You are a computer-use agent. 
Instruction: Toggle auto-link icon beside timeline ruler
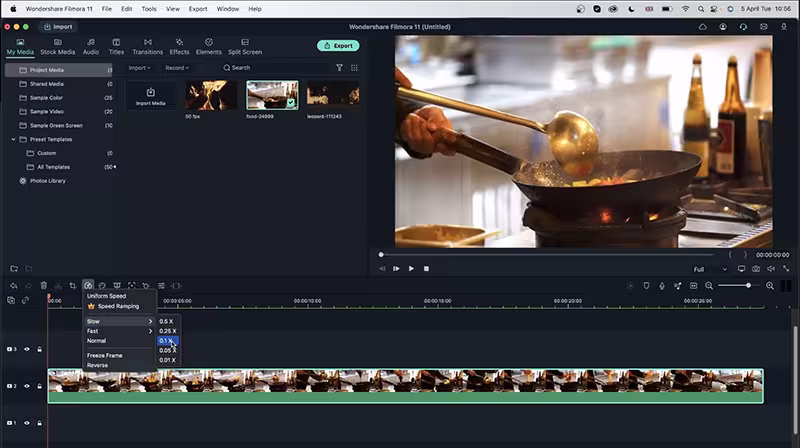[x=26, y=300]
